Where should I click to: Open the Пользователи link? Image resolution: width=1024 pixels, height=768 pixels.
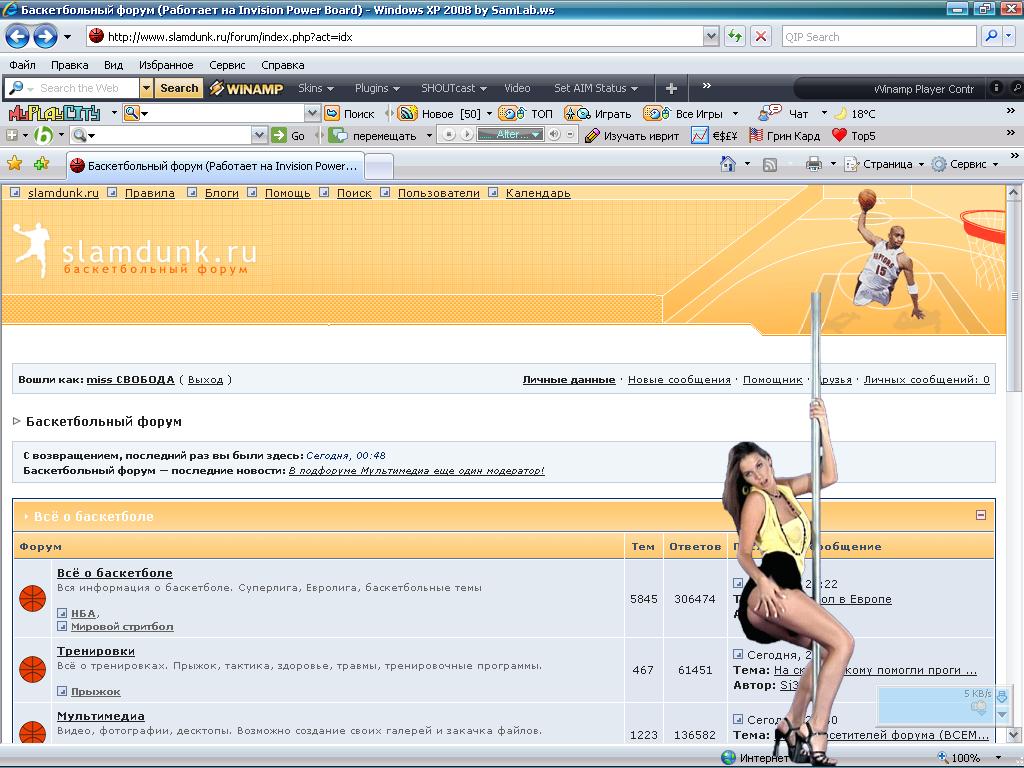438,193
